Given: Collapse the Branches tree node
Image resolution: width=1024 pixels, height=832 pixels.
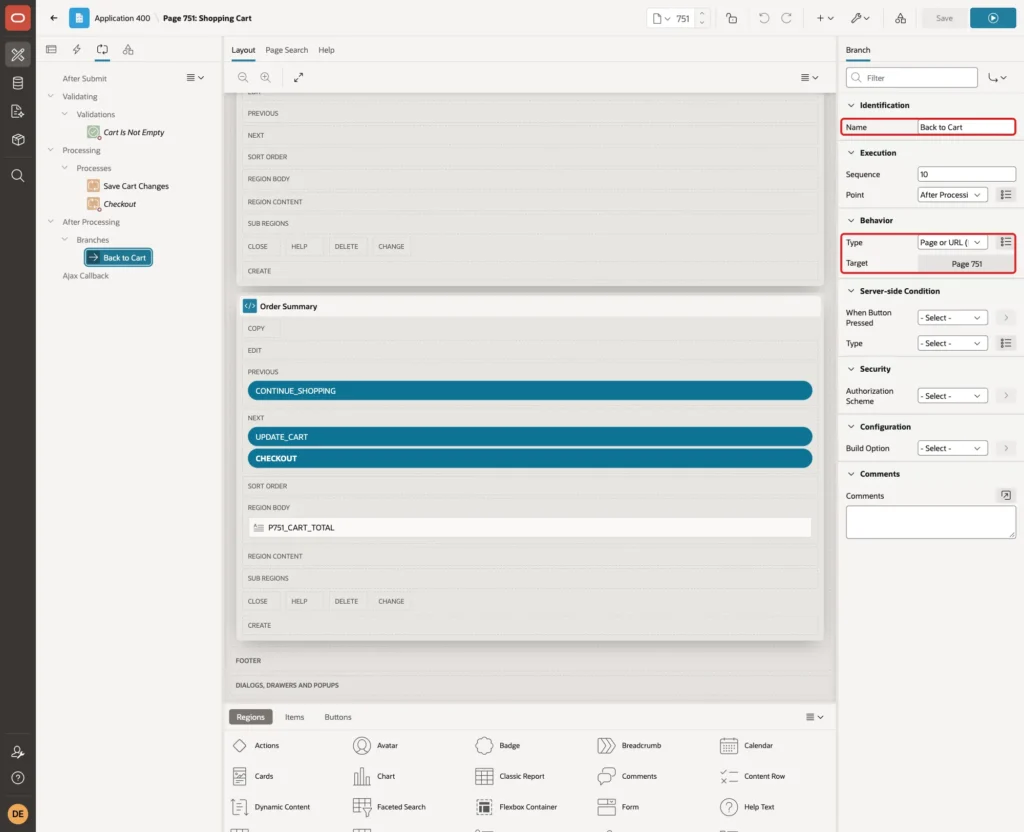Looking at the screenshot, I should click(x=65, y=240).
